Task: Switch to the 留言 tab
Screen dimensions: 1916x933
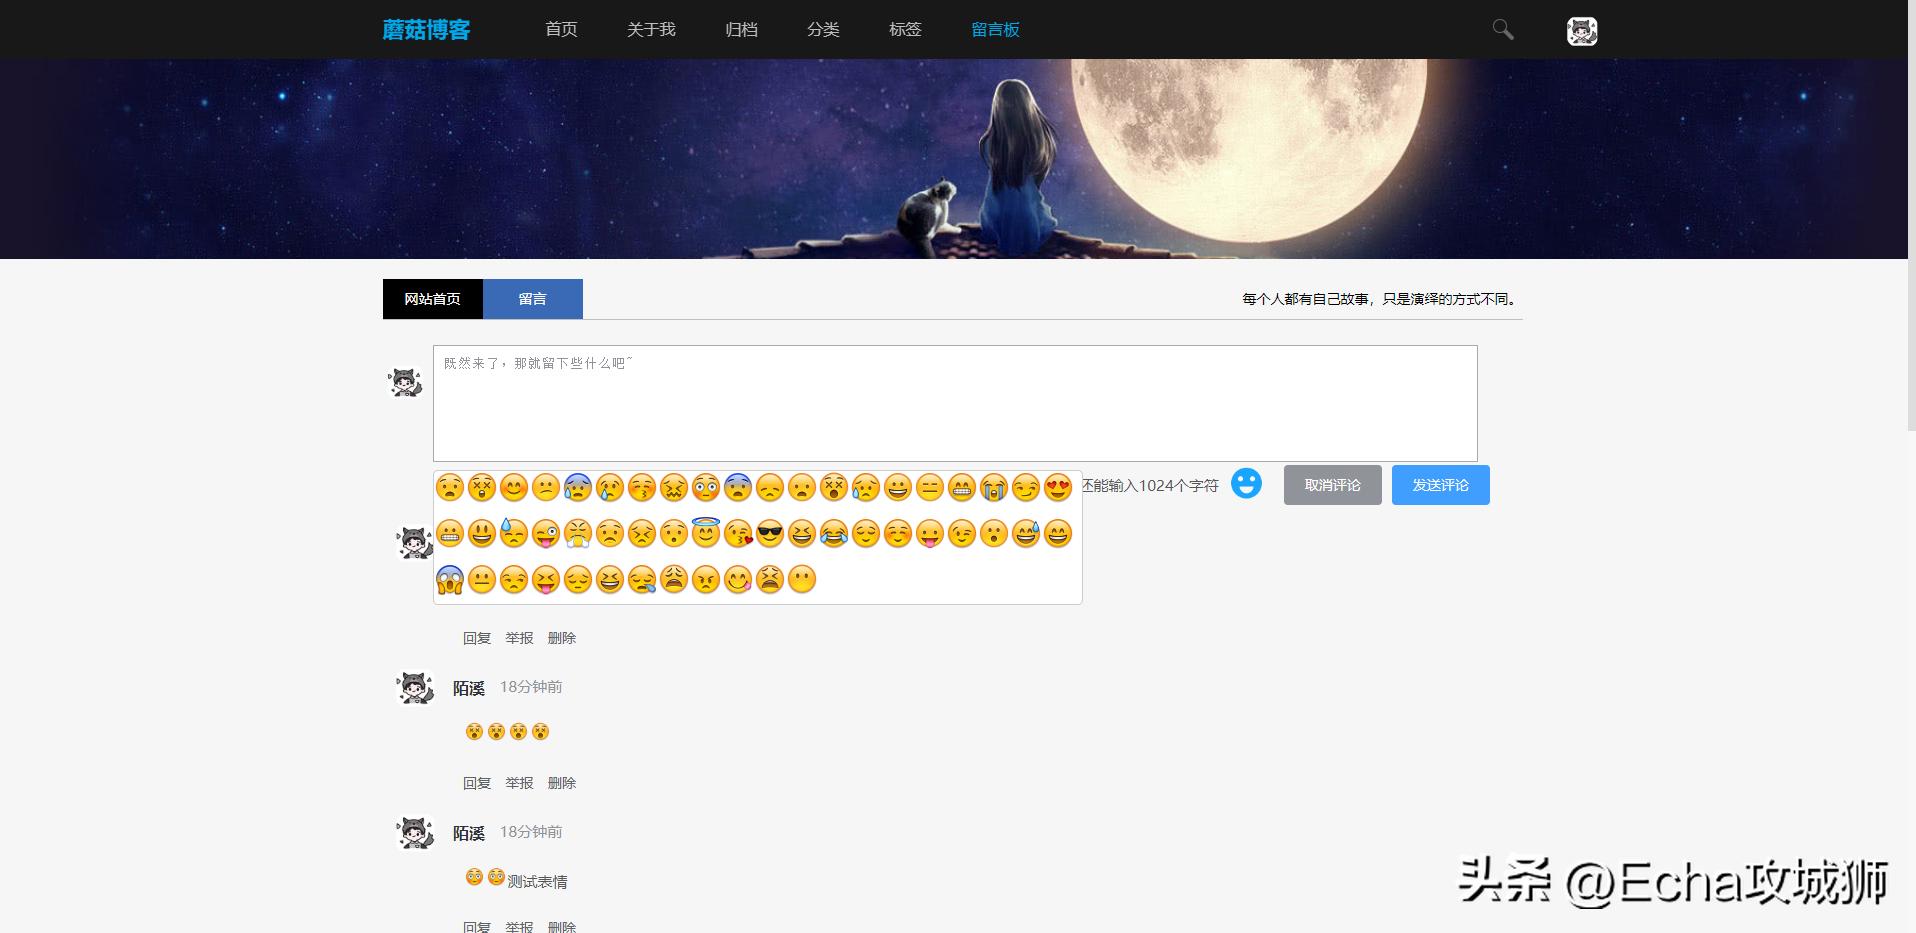Action: coord(532,298)
